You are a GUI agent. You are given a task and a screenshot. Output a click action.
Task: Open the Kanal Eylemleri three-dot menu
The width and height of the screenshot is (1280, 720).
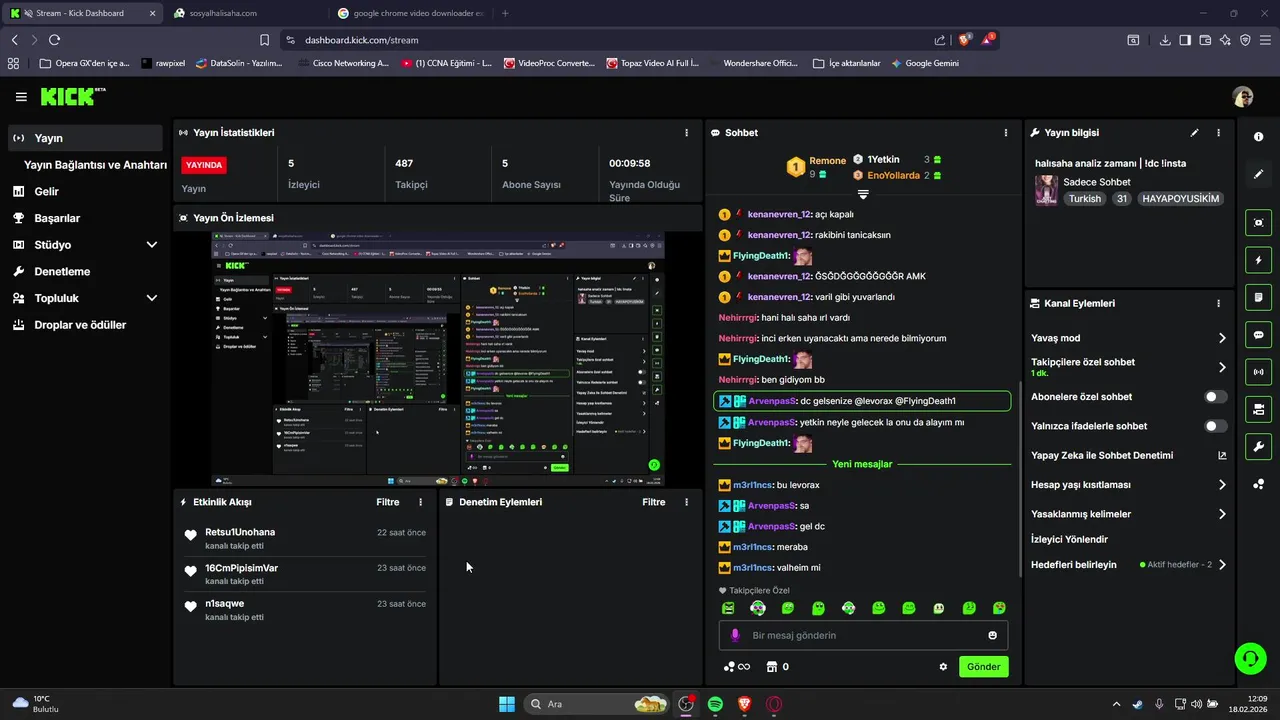tap(1218, 303)
